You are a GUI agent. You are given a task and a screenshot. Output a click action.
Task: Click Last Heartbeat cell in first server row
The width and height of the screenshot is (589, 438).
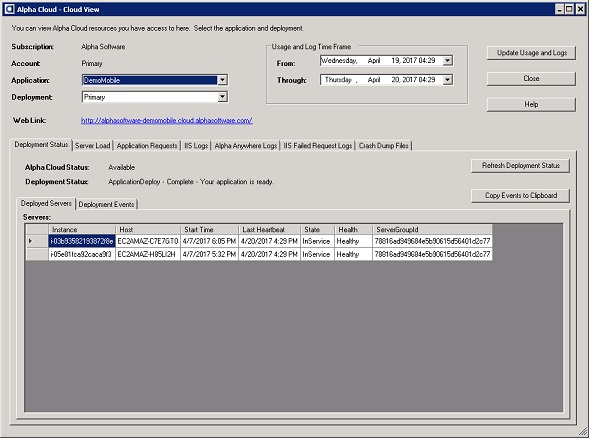pyautogui.click(x=270, y=241)
